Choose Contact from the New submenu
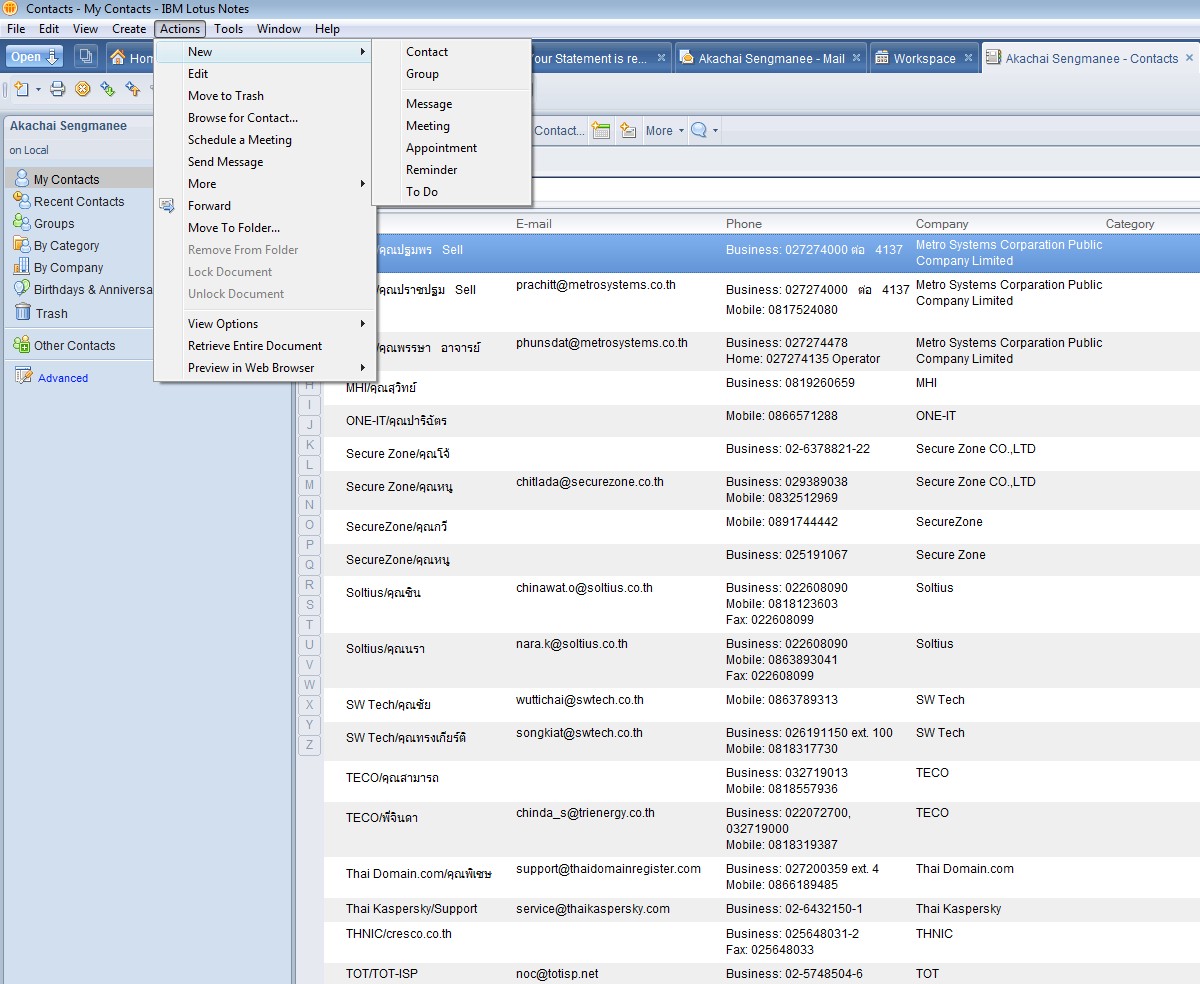The height and width of the screenshot is (984, 1200). point(427,52)
